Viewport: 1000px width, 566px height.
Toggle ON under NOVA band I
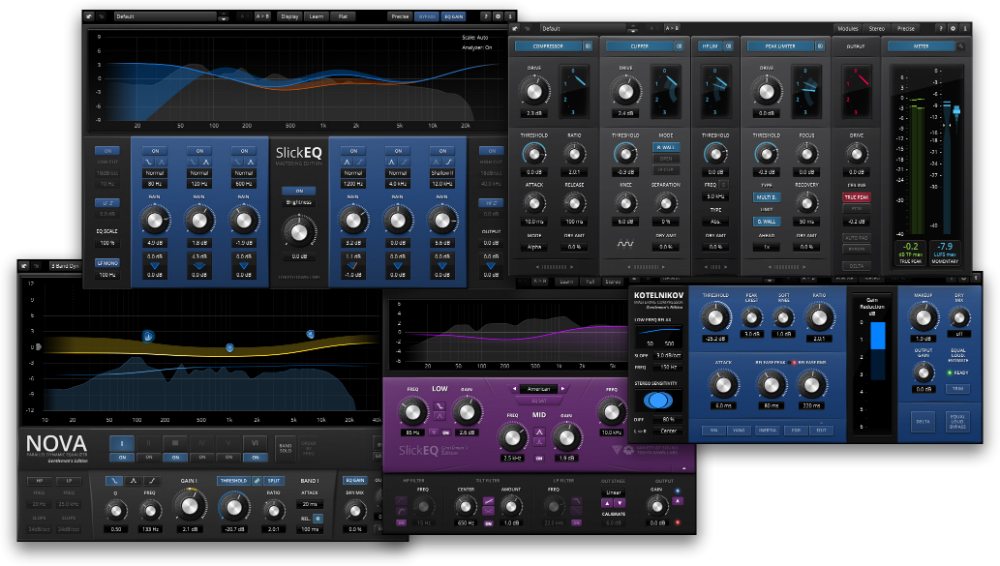click(122, 458)
